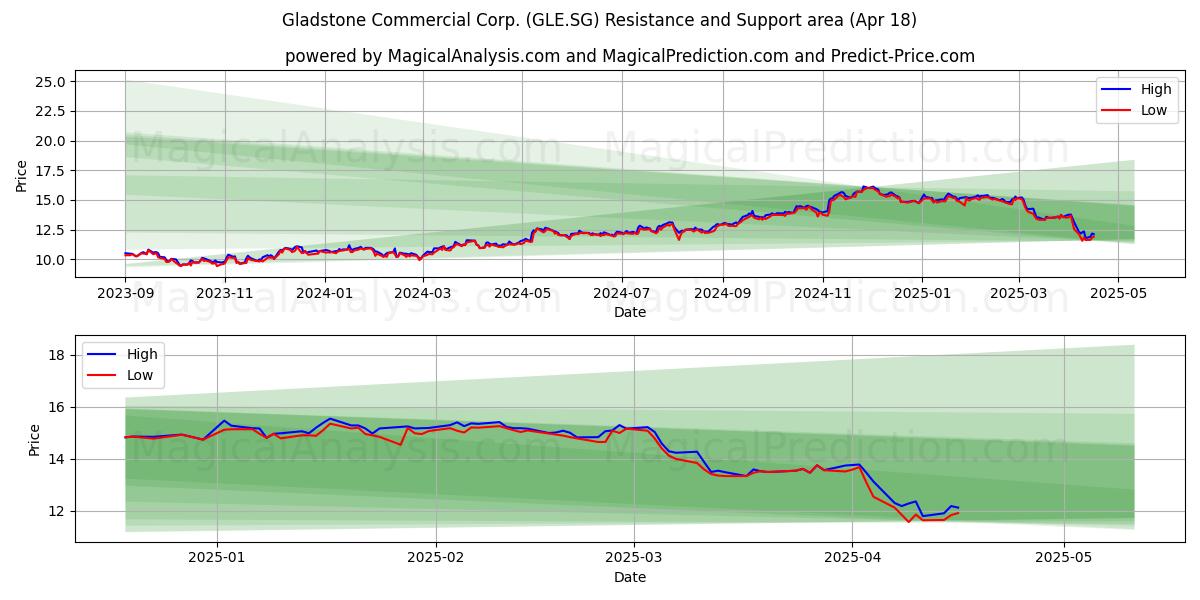Click the 2025-03 tick on top chart
Viewport: 1200px width, 600px height.
coord(1019,293)
